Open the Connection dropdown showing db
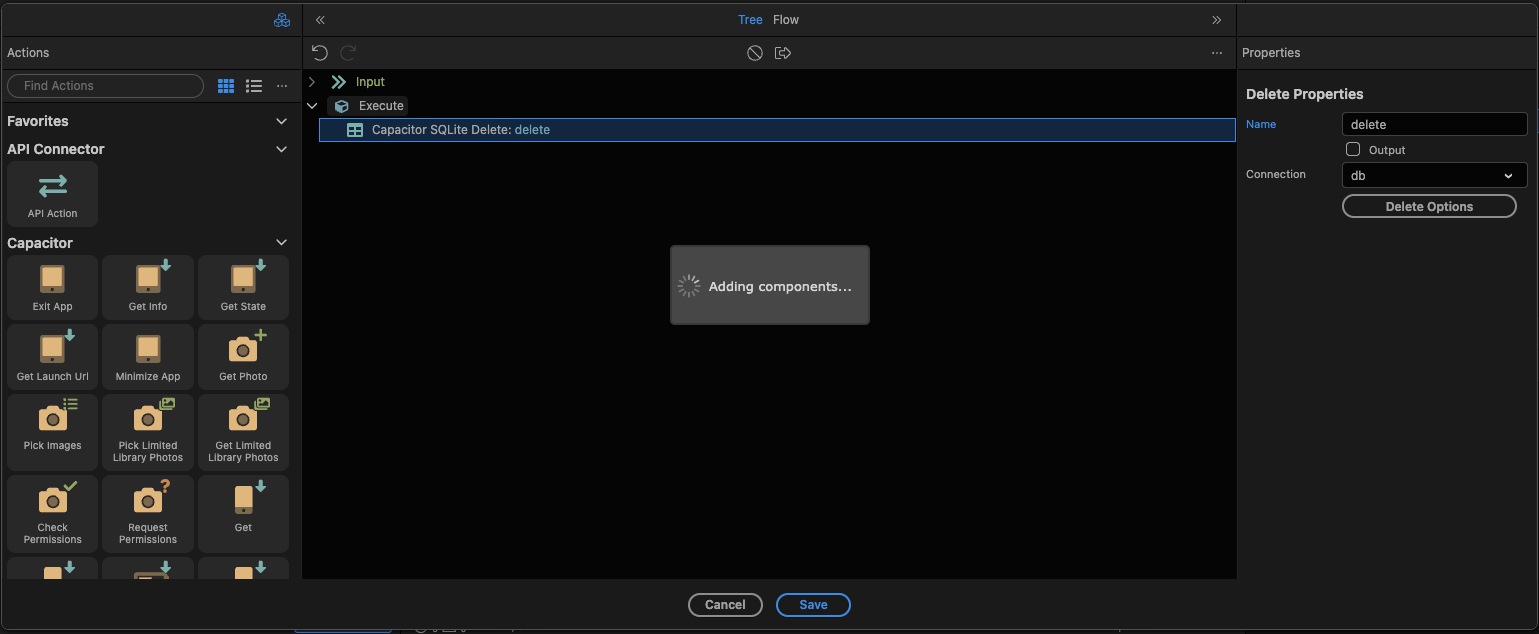Viewport: 1539px width, 634px height. coord(1433,175)
